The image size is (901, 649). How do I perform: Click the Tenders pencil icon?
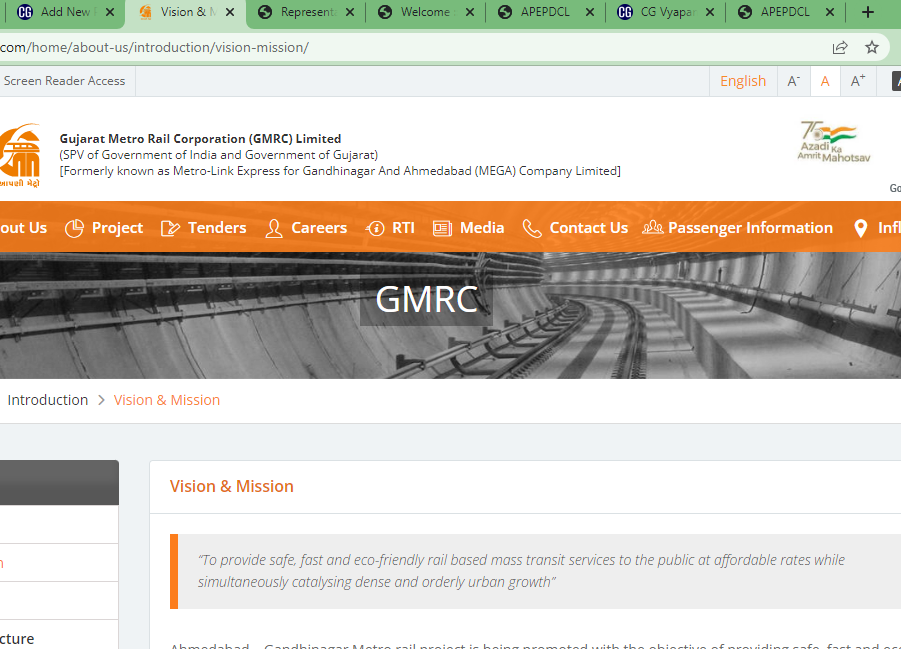click(x=170, y=228)
